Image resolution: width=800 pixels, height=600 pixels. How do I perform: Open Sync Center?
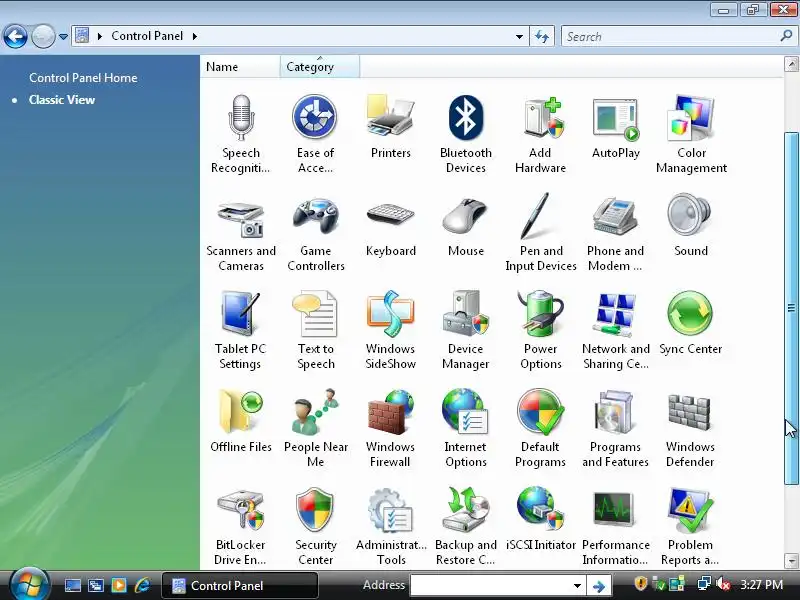(691, 323)
